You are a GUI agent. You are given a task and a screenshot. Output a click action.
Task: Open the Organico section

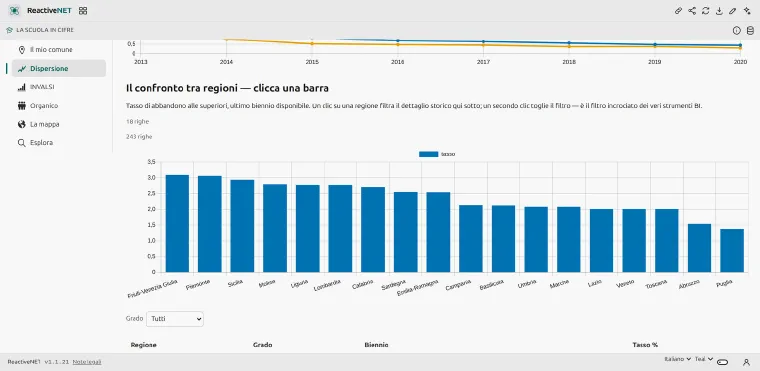tap(59, 106)
